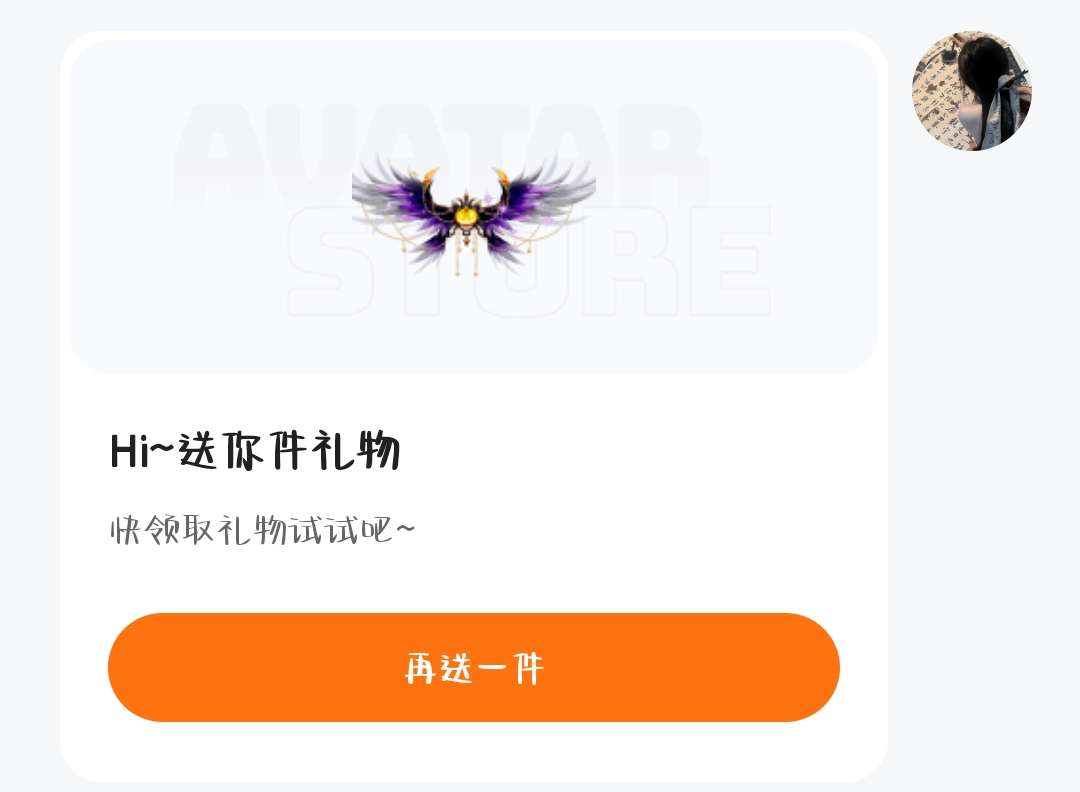This screenshot has width=1080, height=792.
Task: Click the outlined STORE watermark text
Action: (529, 262)
